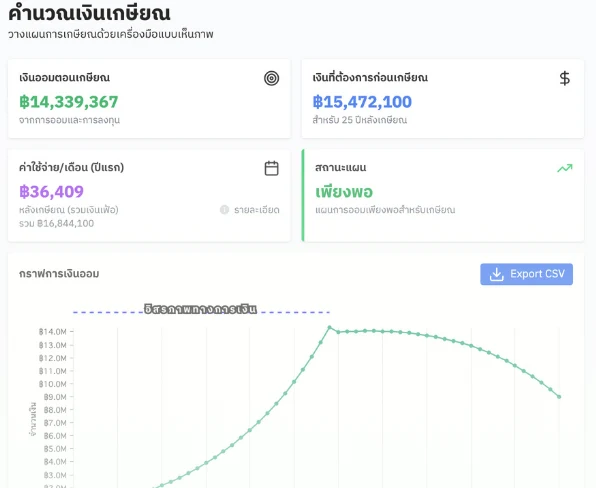
Task: Select the ฿36,409 monthly expense value
Action: 51,192
